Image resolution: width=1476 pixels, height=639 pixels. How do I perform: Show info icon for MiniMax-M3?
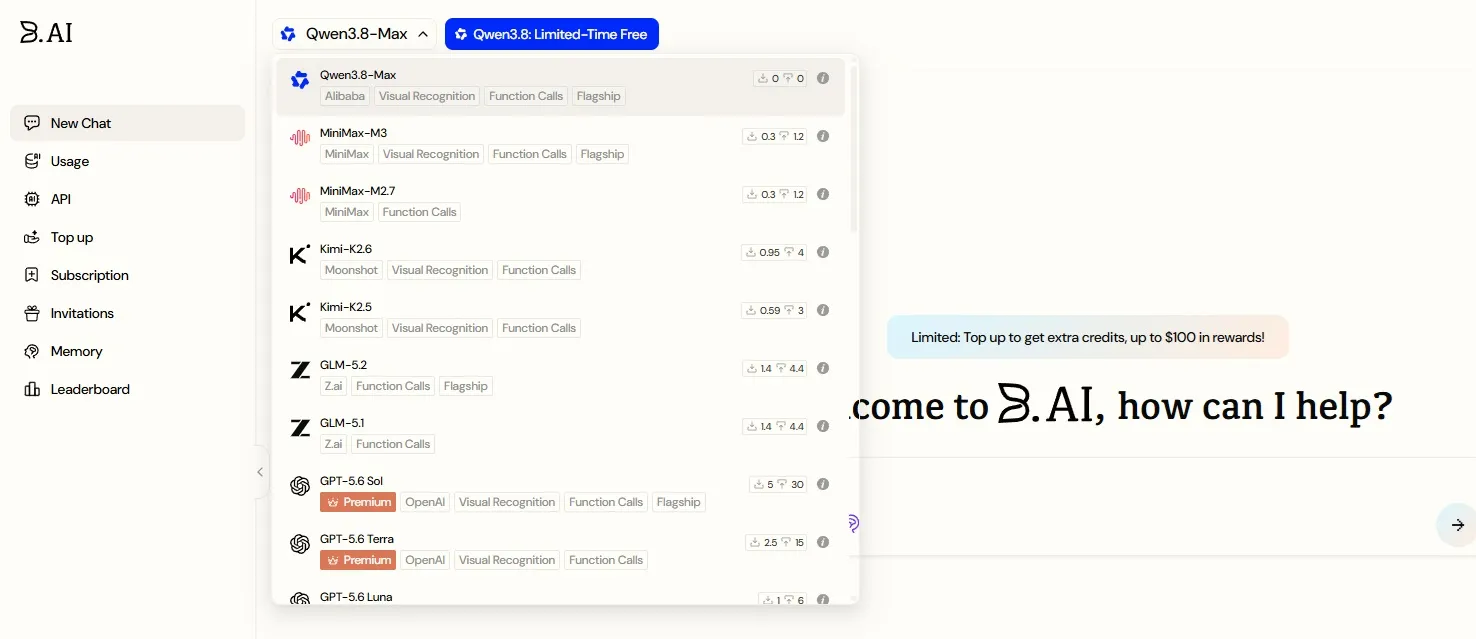(823, 136)
